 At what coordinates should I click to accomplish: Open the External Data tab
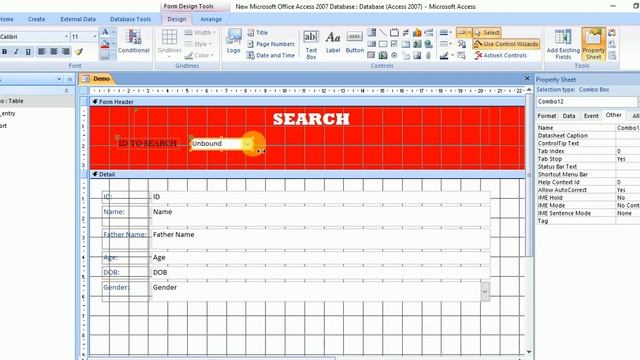(78, 19)
